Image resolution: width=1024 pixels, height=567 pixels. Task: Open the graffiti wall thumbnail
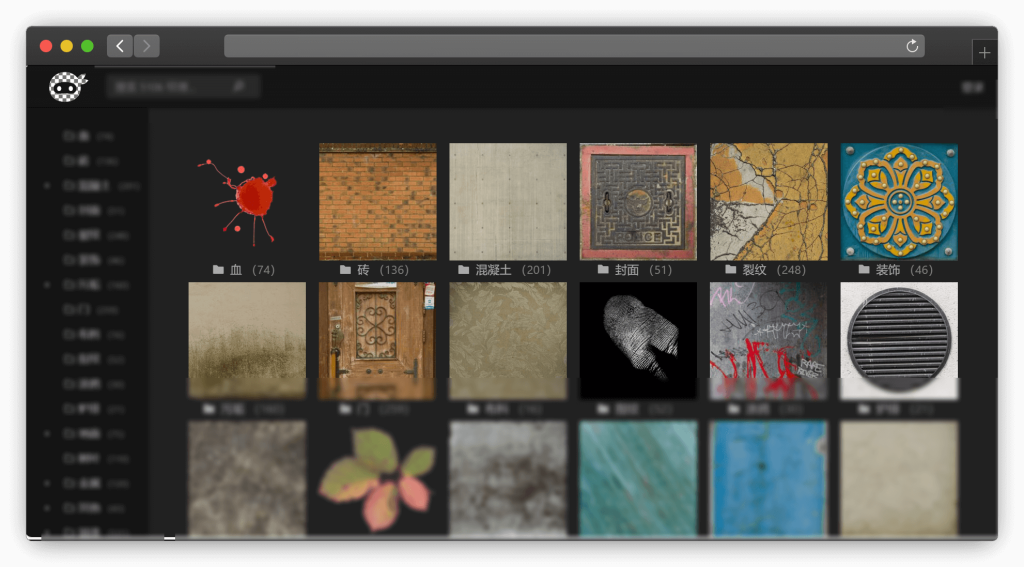(x=768, y=340)
